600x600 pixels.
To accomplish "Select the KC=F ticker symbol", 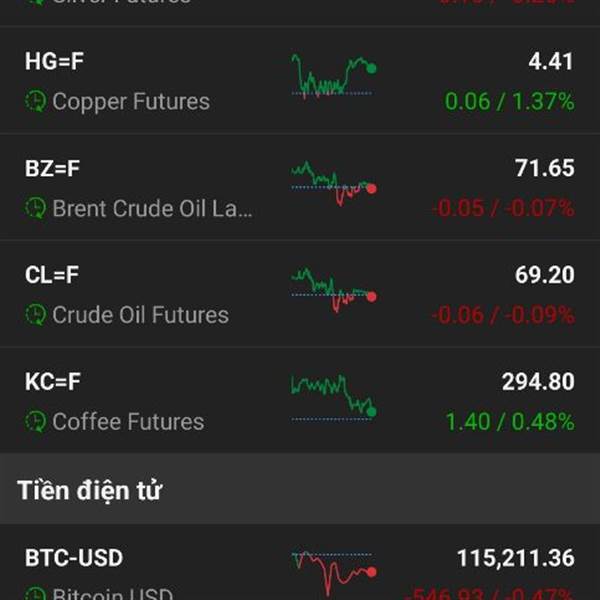I will pyautogui.click(x=53, y=382).
